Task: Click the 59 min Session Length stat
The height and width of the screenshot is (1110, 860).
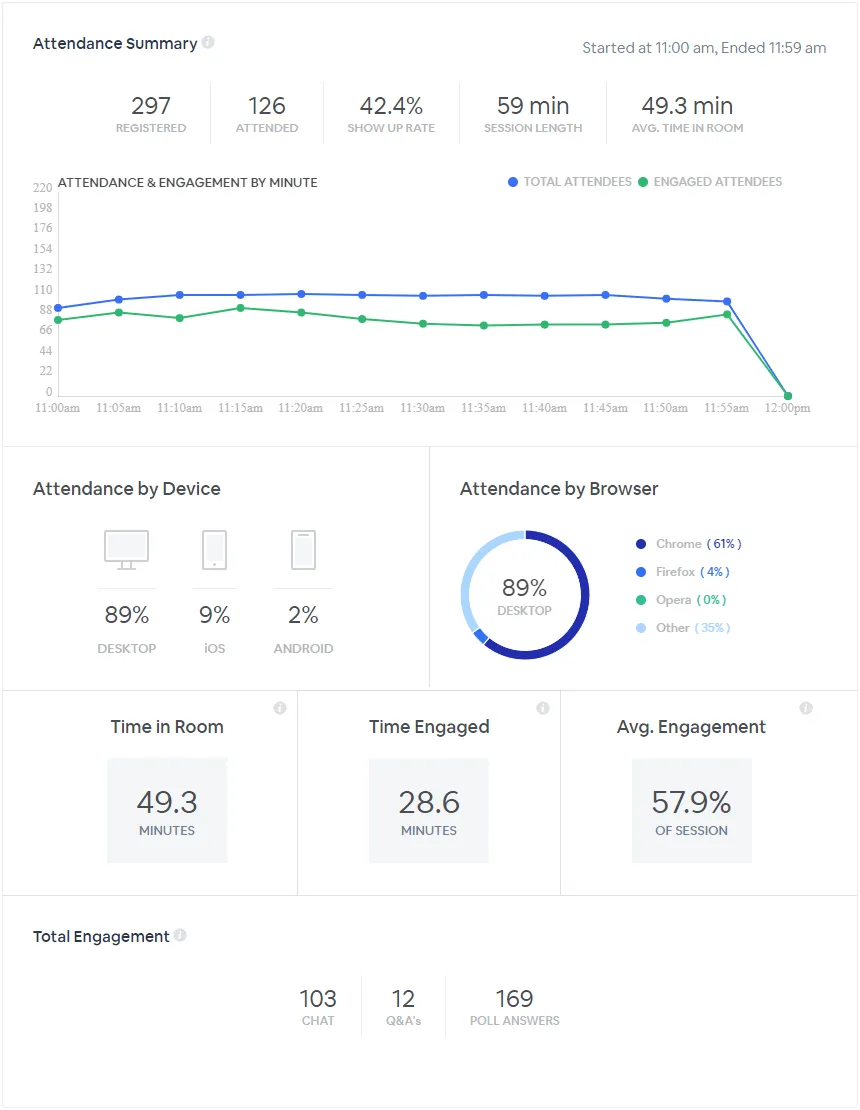Action: pyautogui.click(x=533, y=113)
